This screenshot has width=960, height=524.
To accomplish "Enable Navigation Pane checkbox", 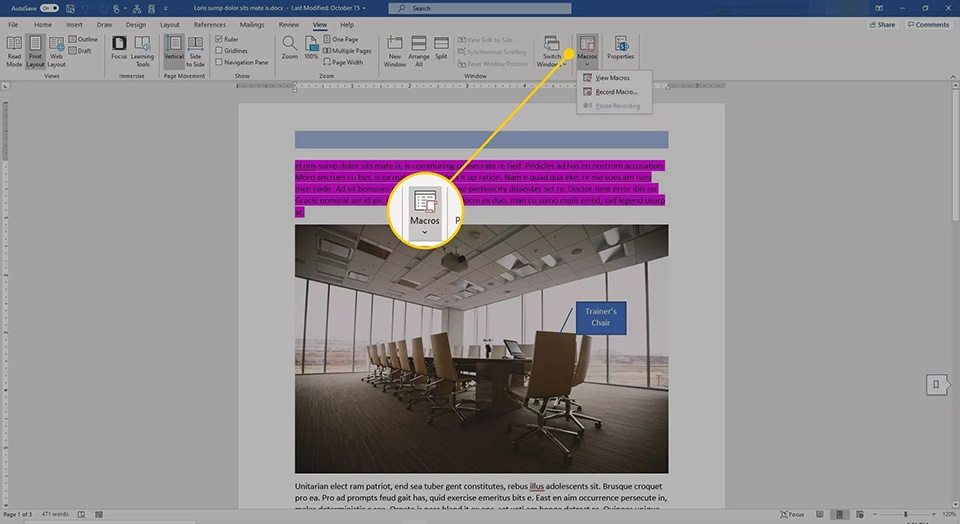I will pyautogui.click(x=219, y=62).
